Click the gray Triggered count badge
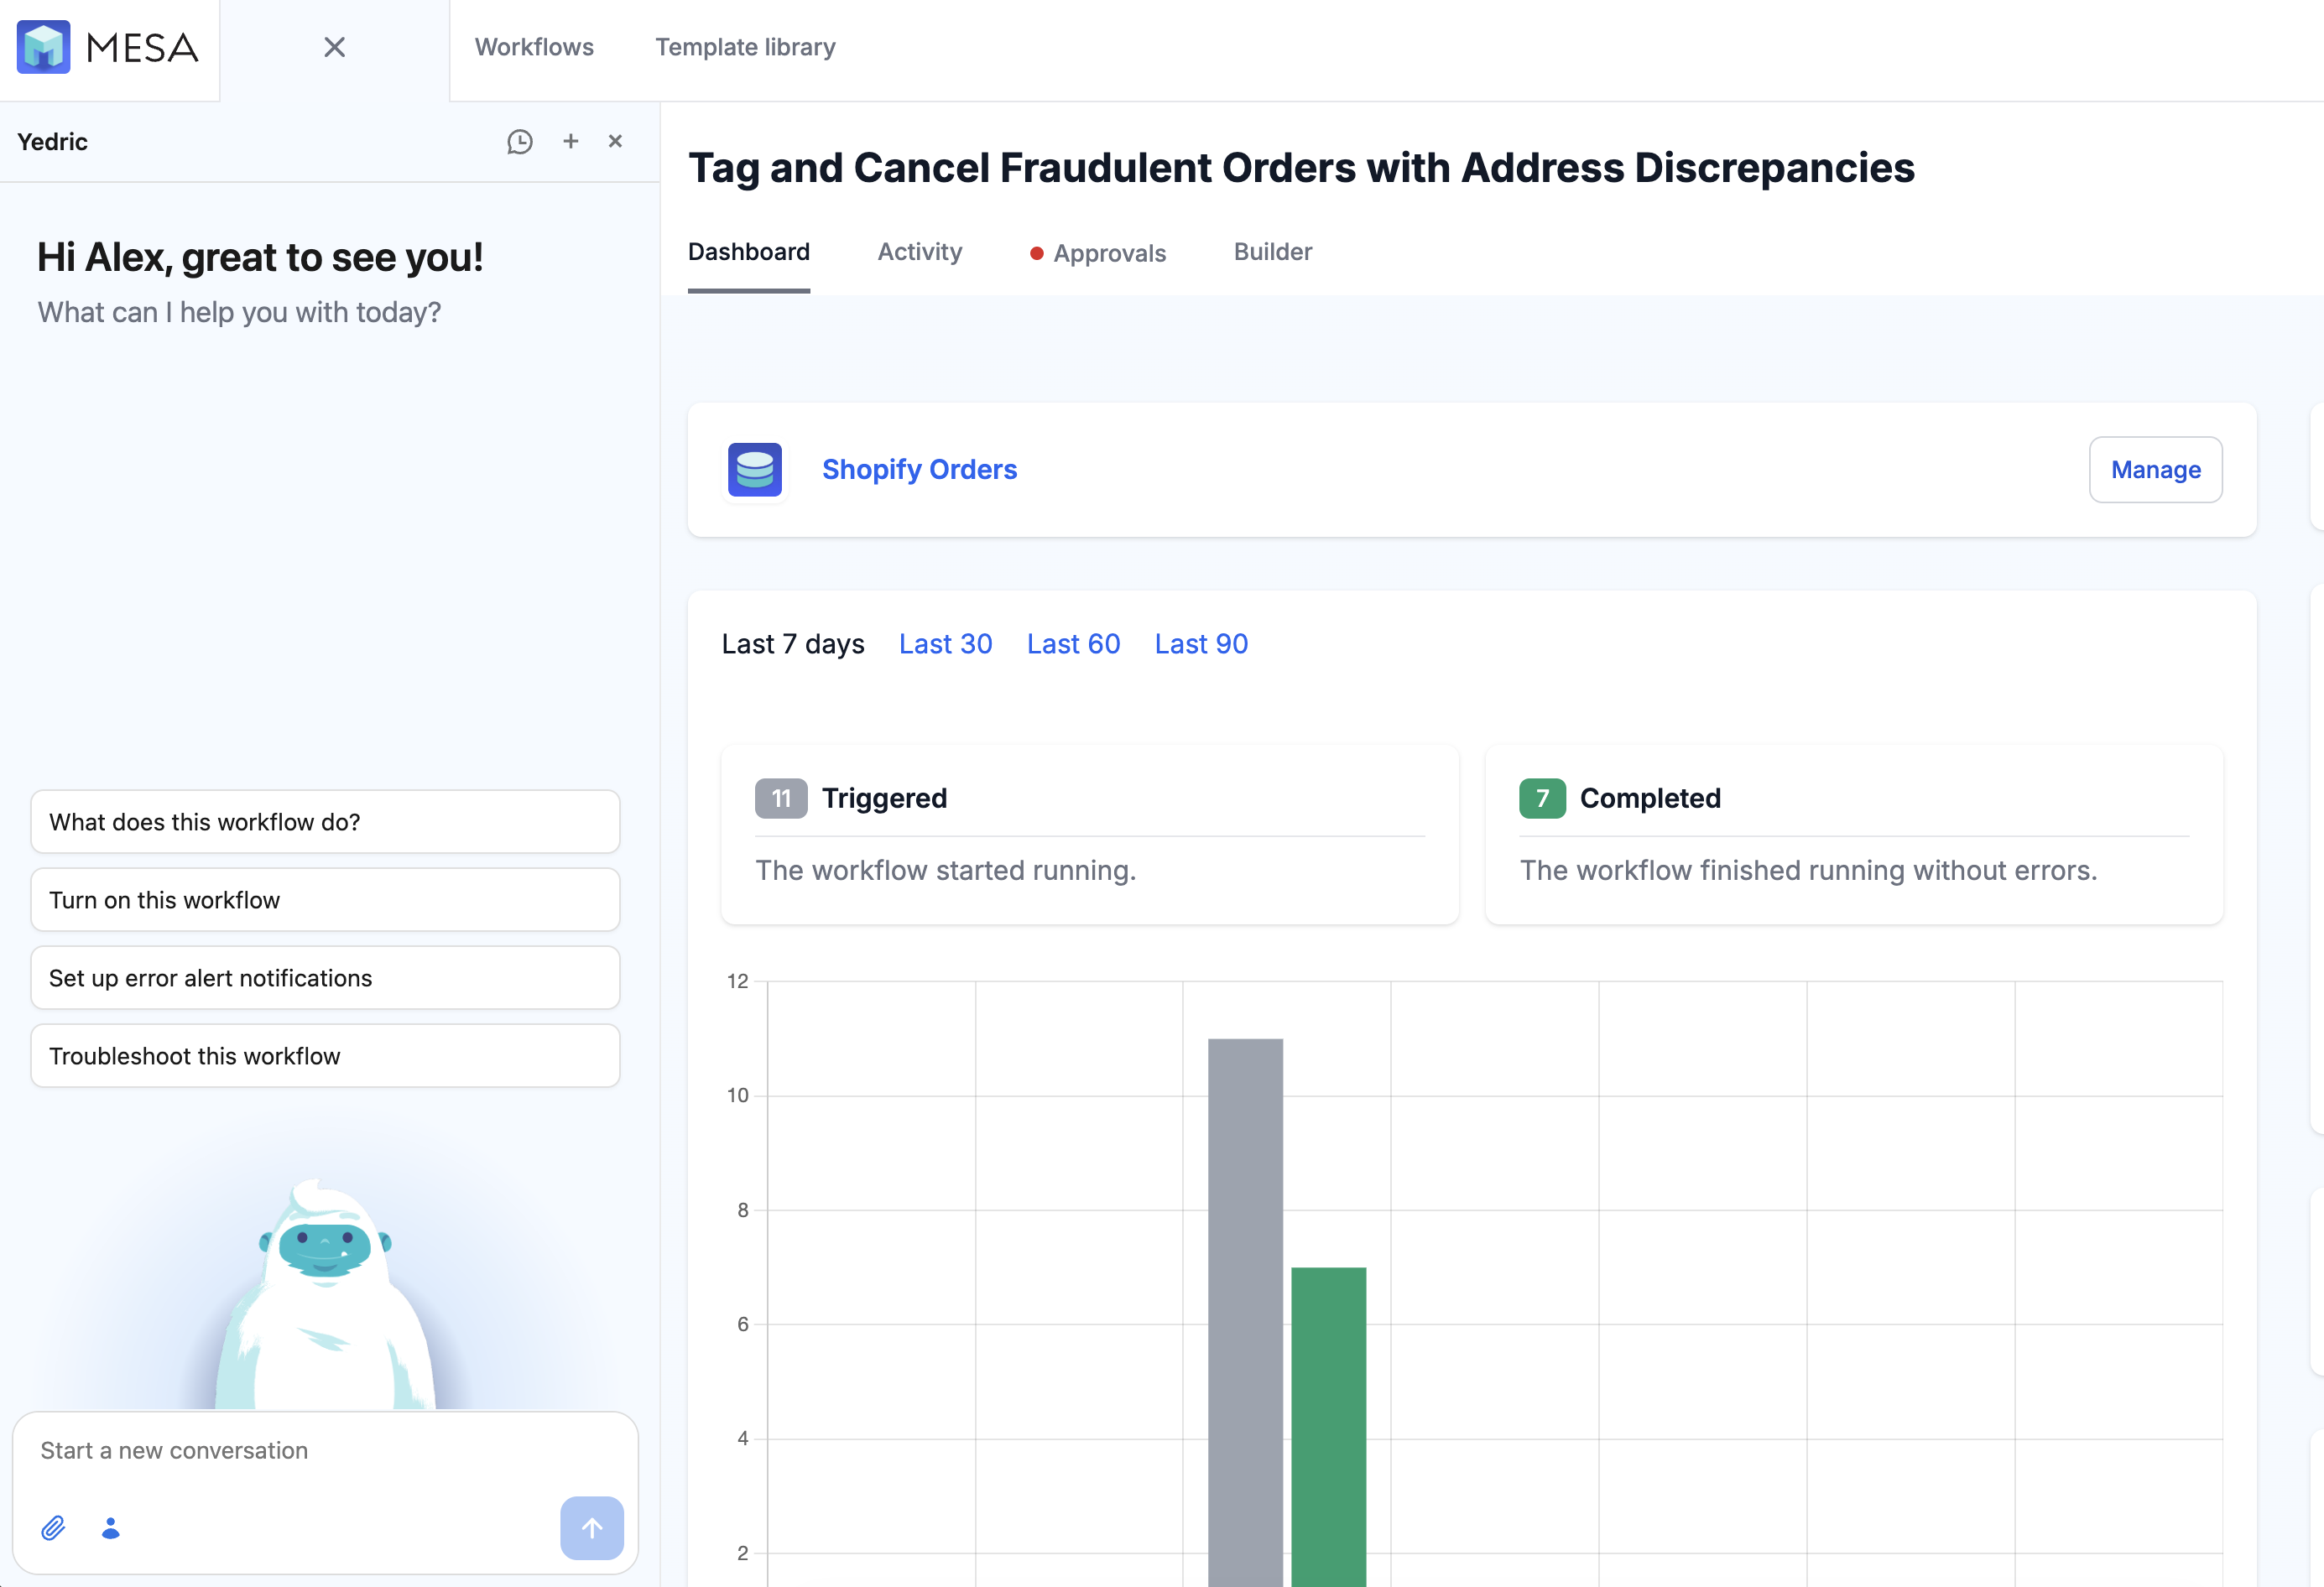 (781, 798)
